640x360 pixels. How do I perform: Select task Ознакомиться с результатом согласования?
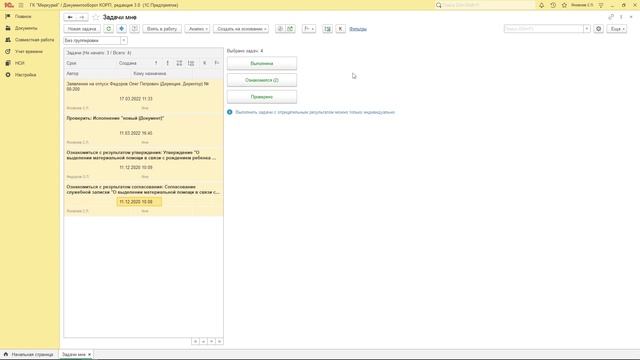tap(143, 199)
